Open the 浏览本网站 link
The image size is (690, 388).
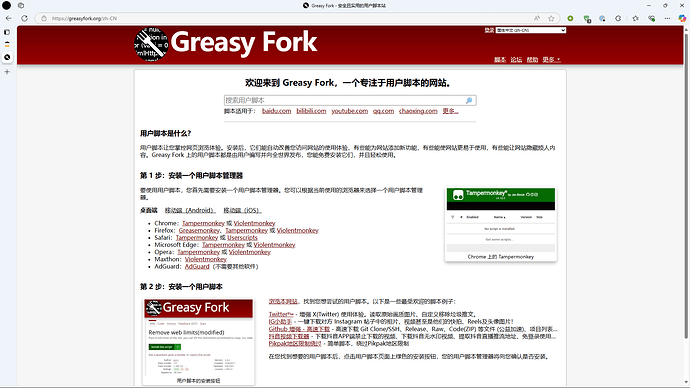coord(283,302)
